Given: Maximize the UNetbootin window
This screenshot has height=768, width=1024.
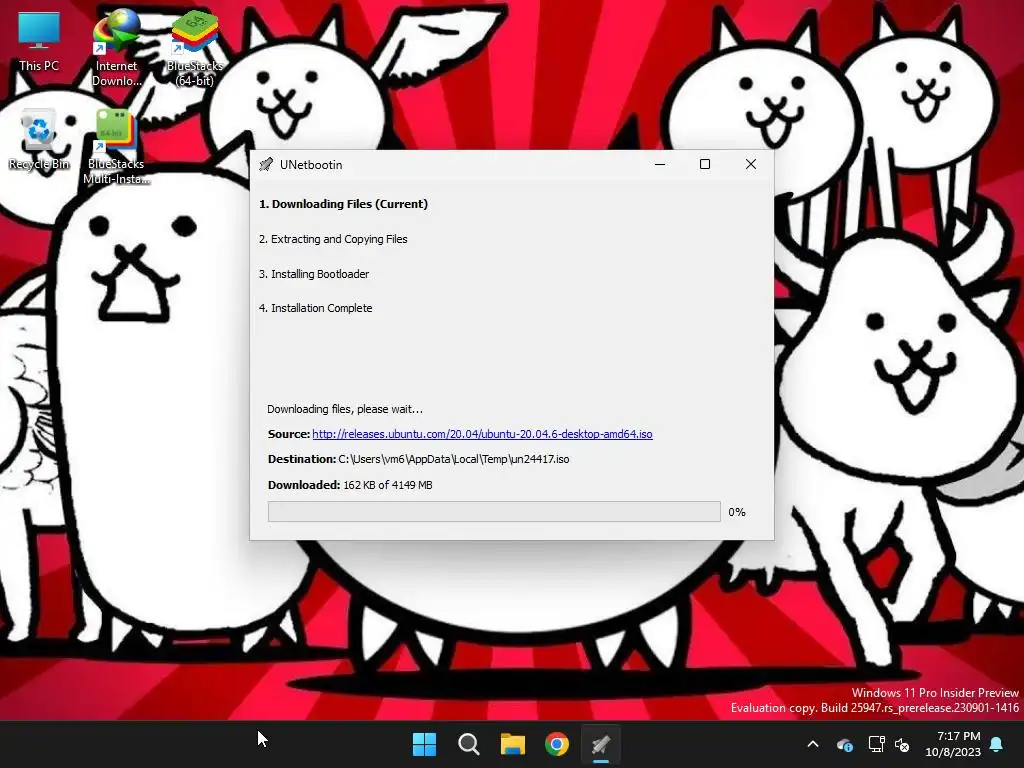Looking at the screenshot, I should [705, 165].
